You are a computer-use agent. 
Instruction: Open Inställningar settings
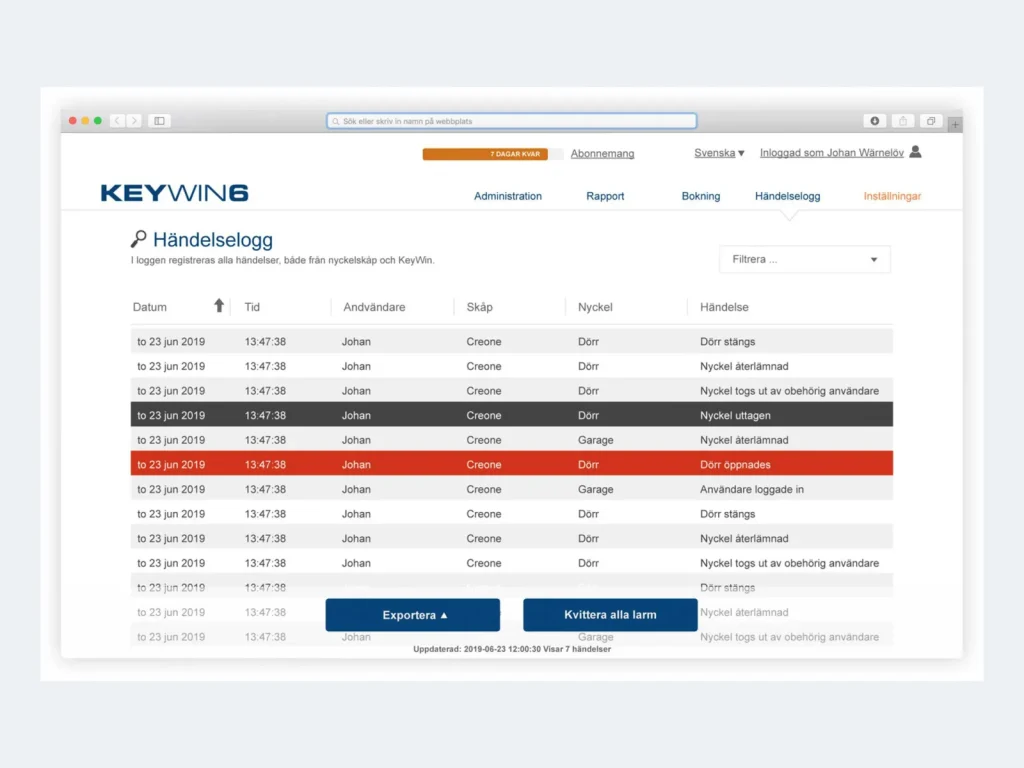892,196
